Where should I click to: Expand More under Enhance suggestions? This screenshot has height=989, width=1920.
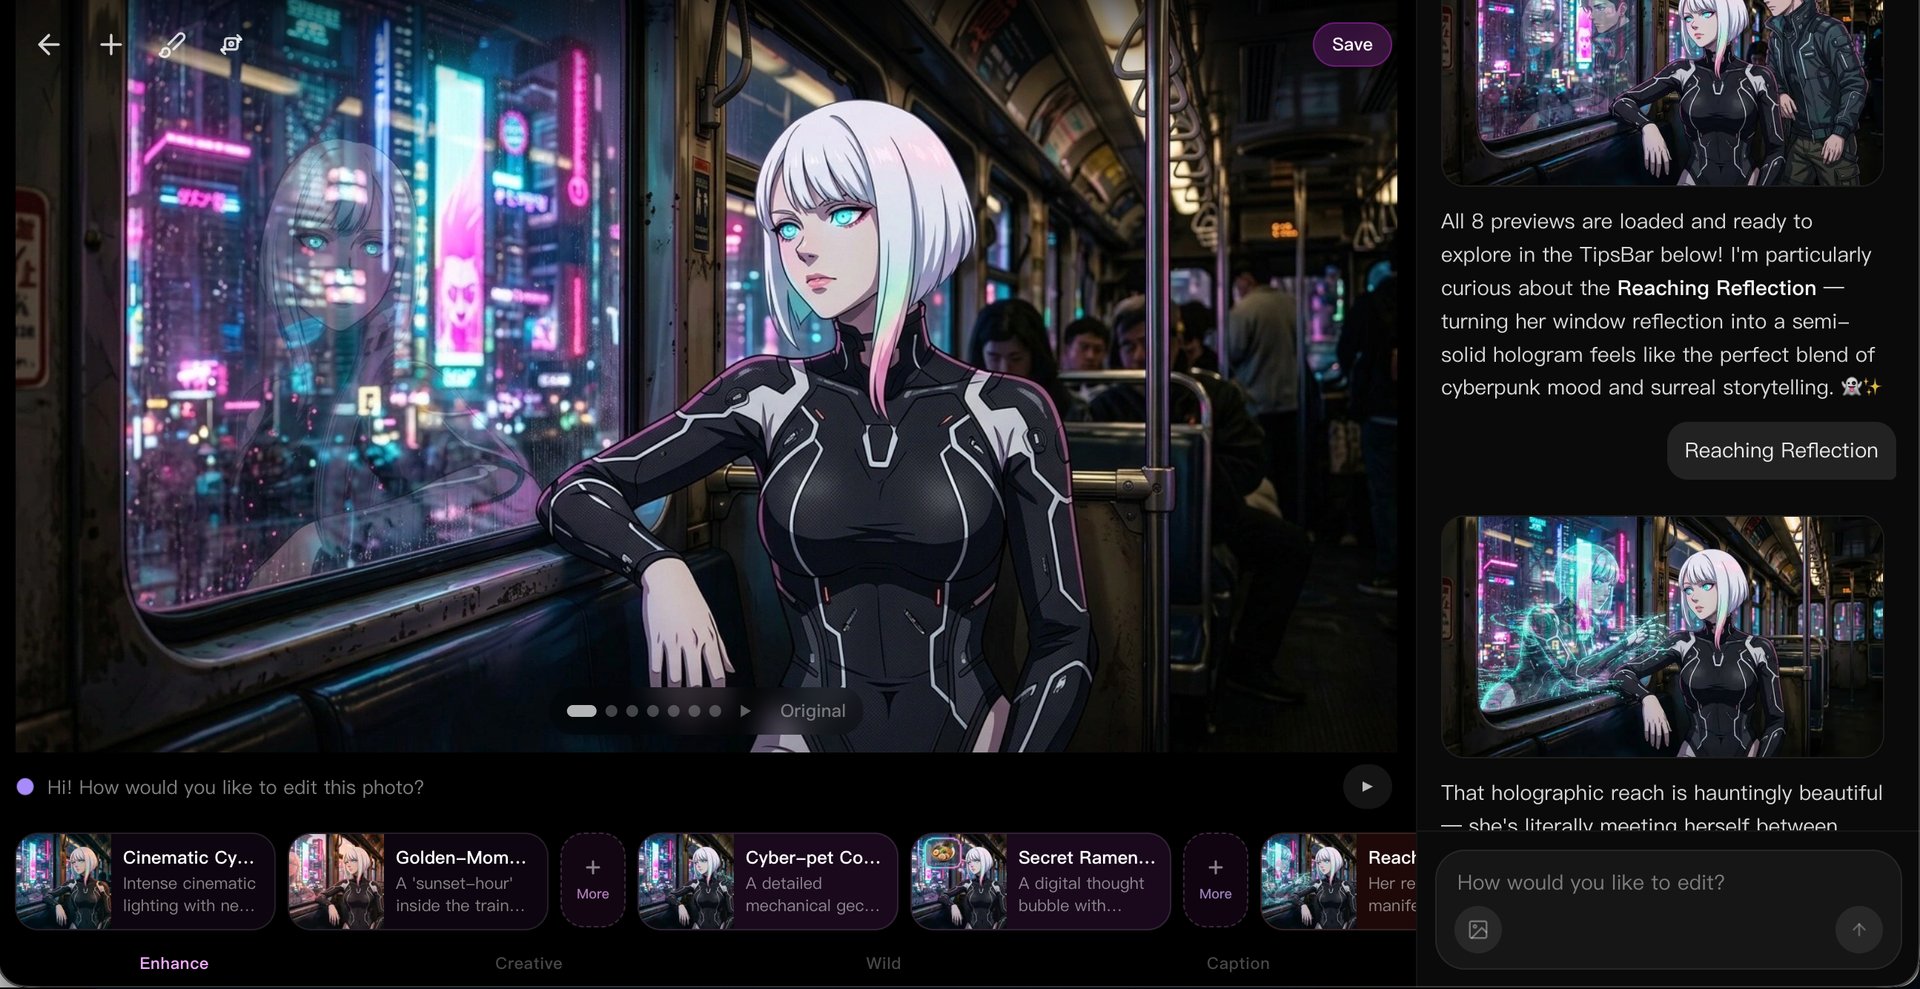(x=592, y=880)
